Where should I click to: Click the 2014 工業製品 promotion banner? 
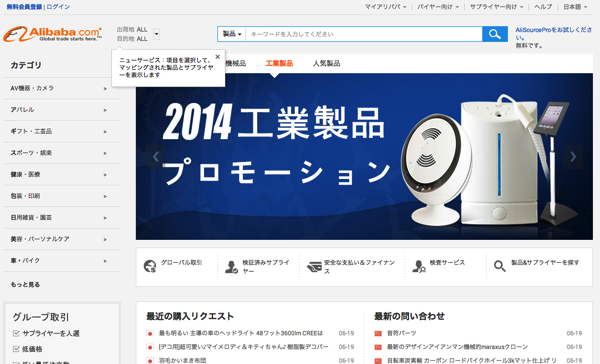(x=364, y=157)
